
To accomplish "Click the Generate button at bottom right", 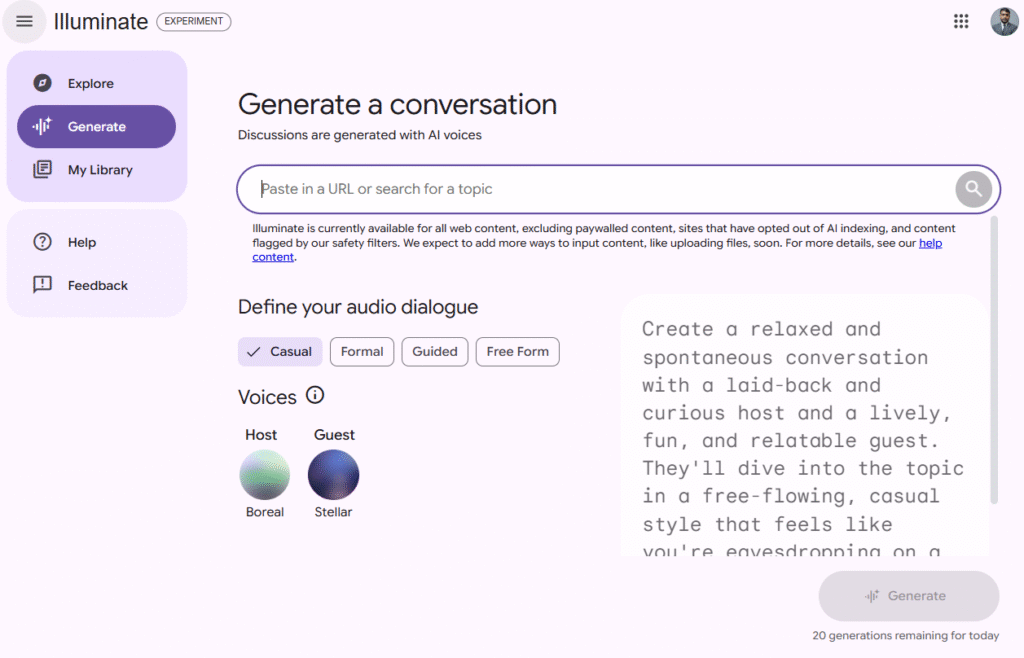I will (908, 596).
